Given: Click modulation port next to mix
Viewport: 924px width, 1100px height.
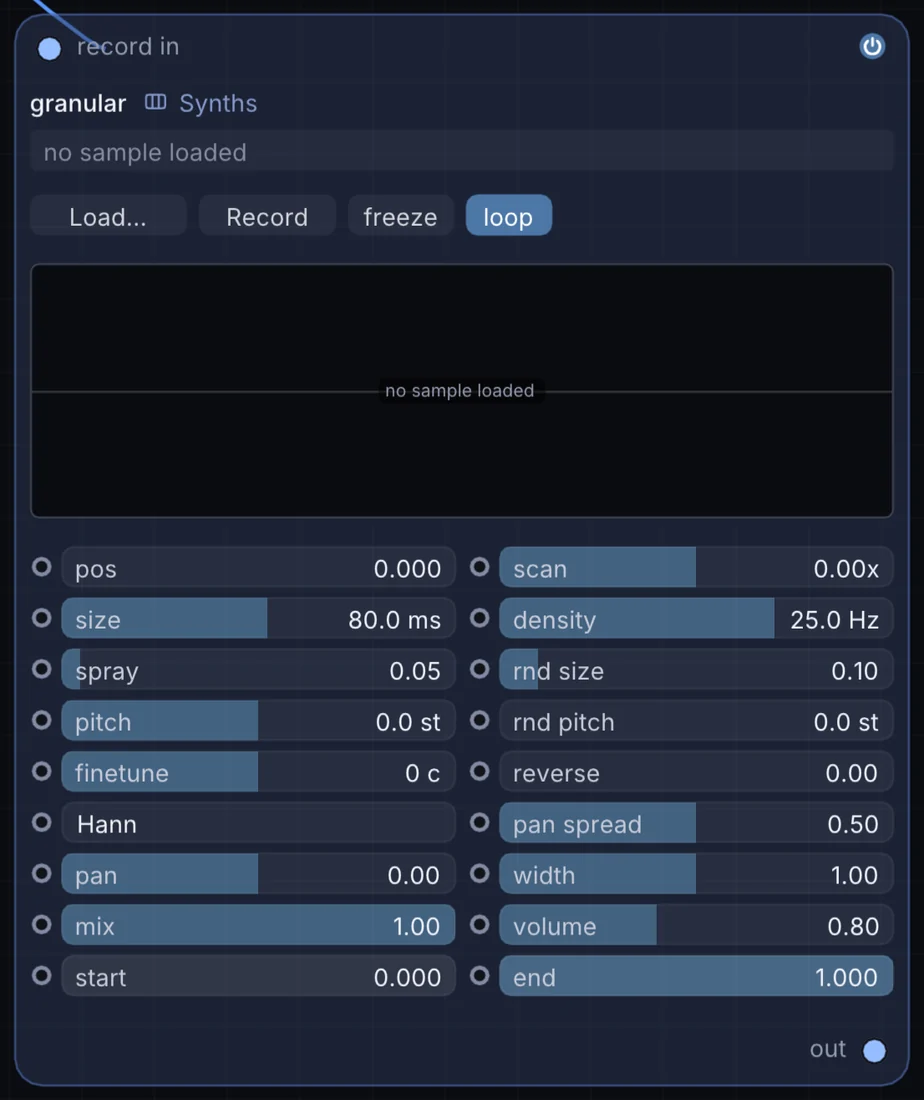Looking at the screenshot, I should [x=41, y=925].
